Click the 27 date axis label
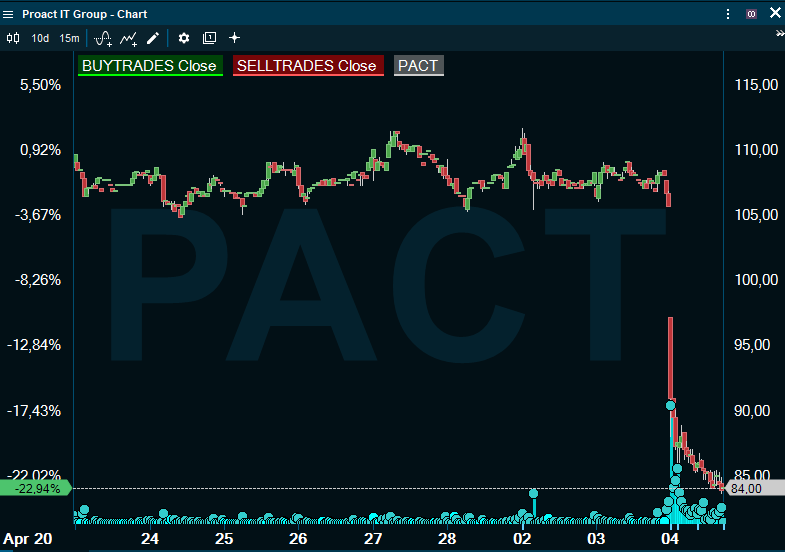This screenshot has width=785, height=552. 372,539
